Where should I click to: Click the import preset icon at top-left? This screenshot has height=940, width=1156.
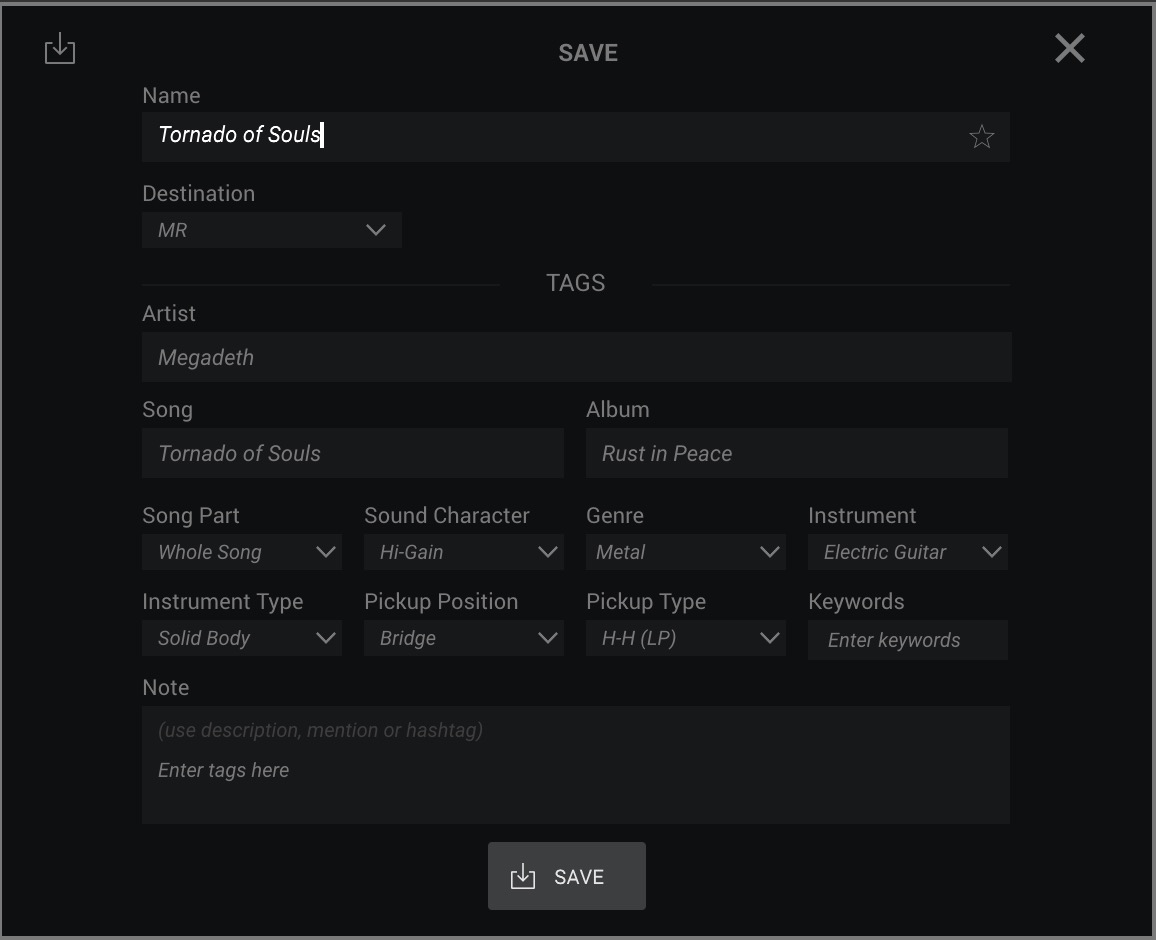click(60, 49)
